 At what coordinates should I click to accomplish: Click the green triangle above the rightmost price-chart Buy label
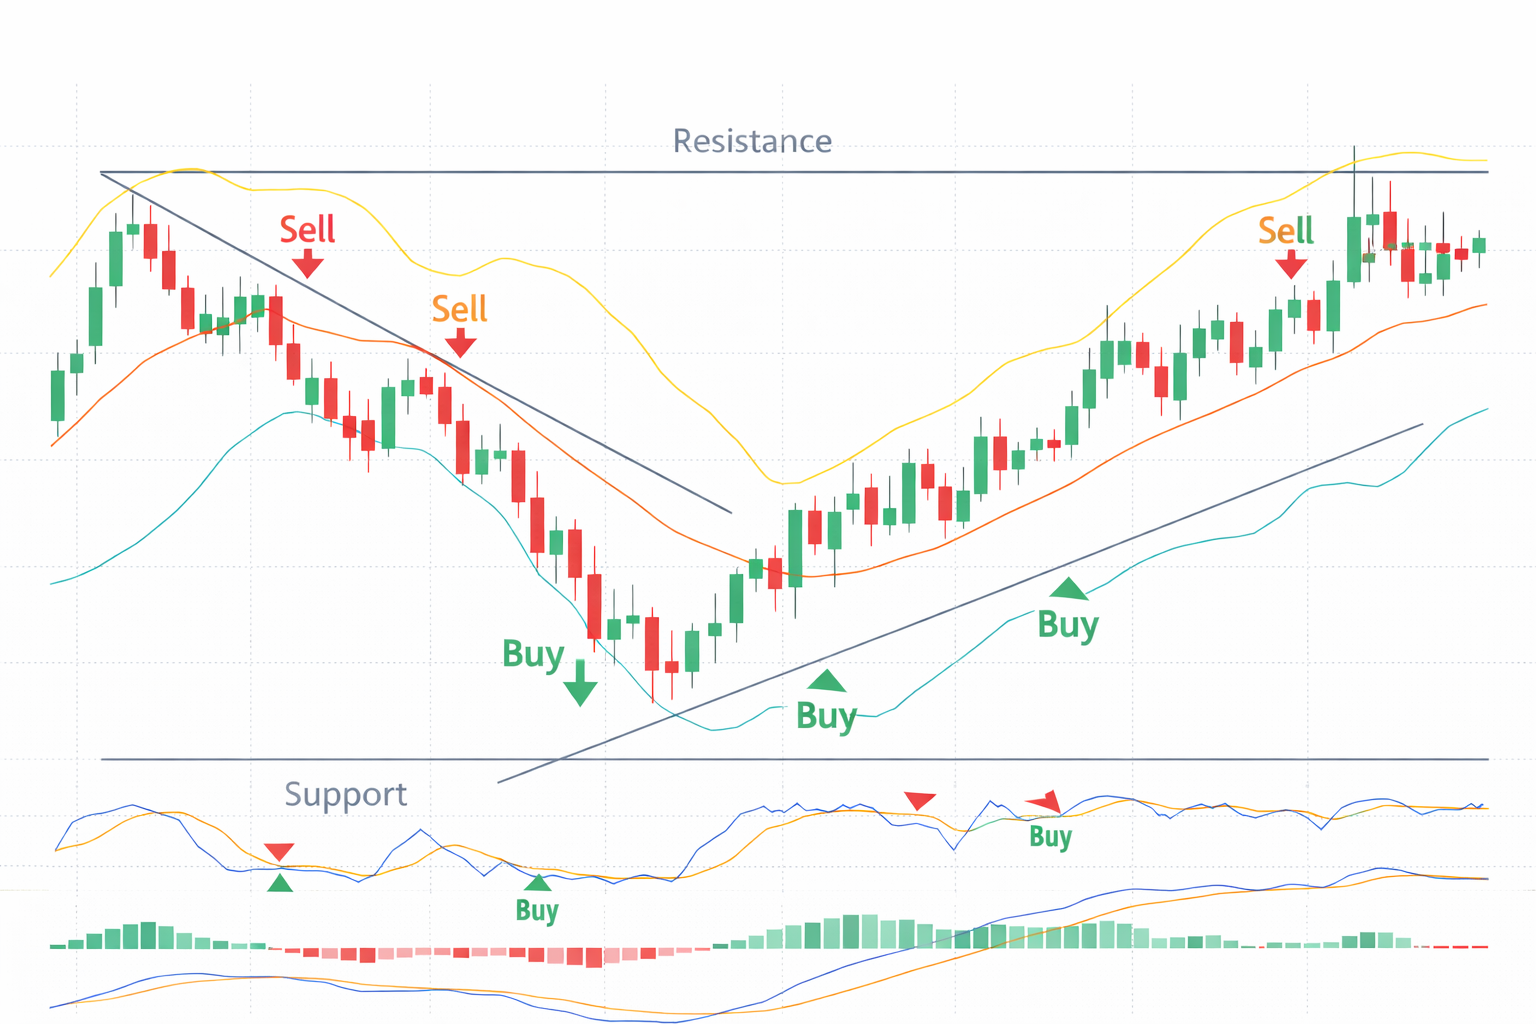1068,588
